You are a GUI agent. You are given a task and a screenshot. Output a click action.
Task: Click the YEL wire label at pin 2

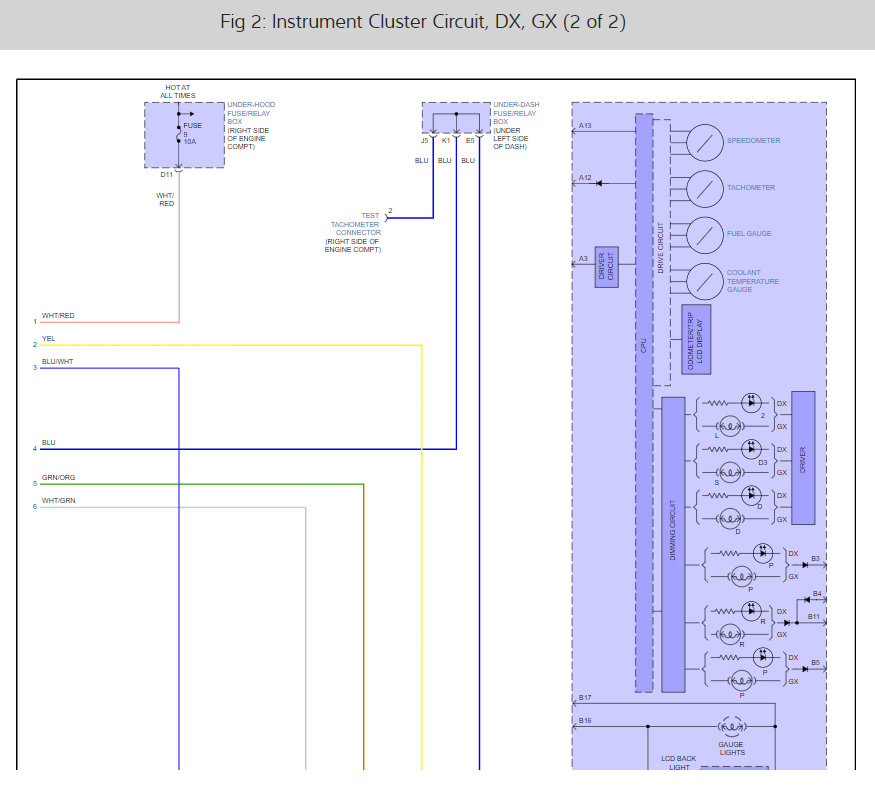49,339
